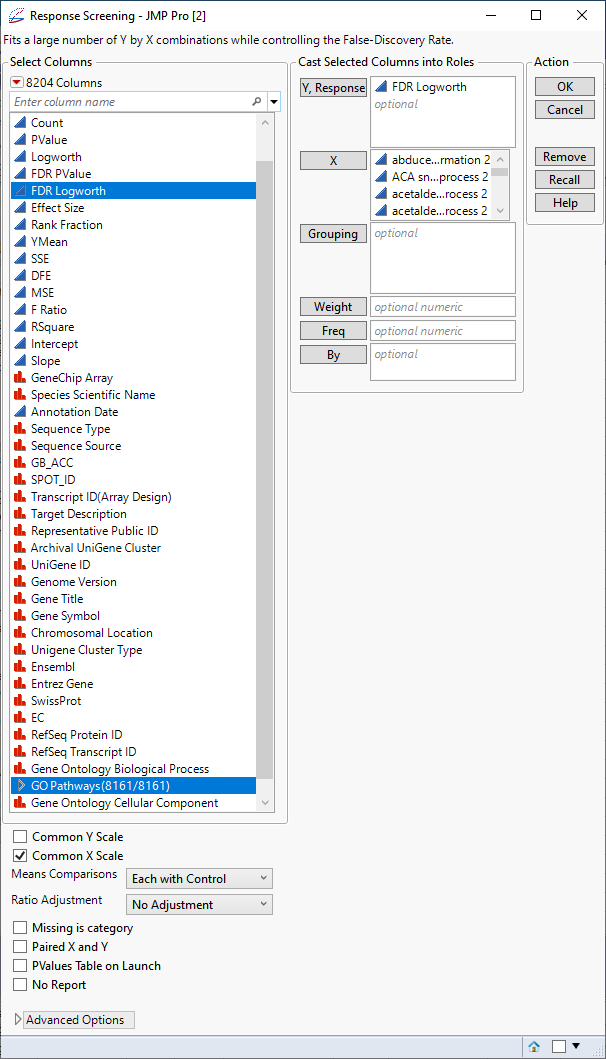
Task: Click the icon of FDR Logworth in Y, Response box
Action: pos(381,87)
